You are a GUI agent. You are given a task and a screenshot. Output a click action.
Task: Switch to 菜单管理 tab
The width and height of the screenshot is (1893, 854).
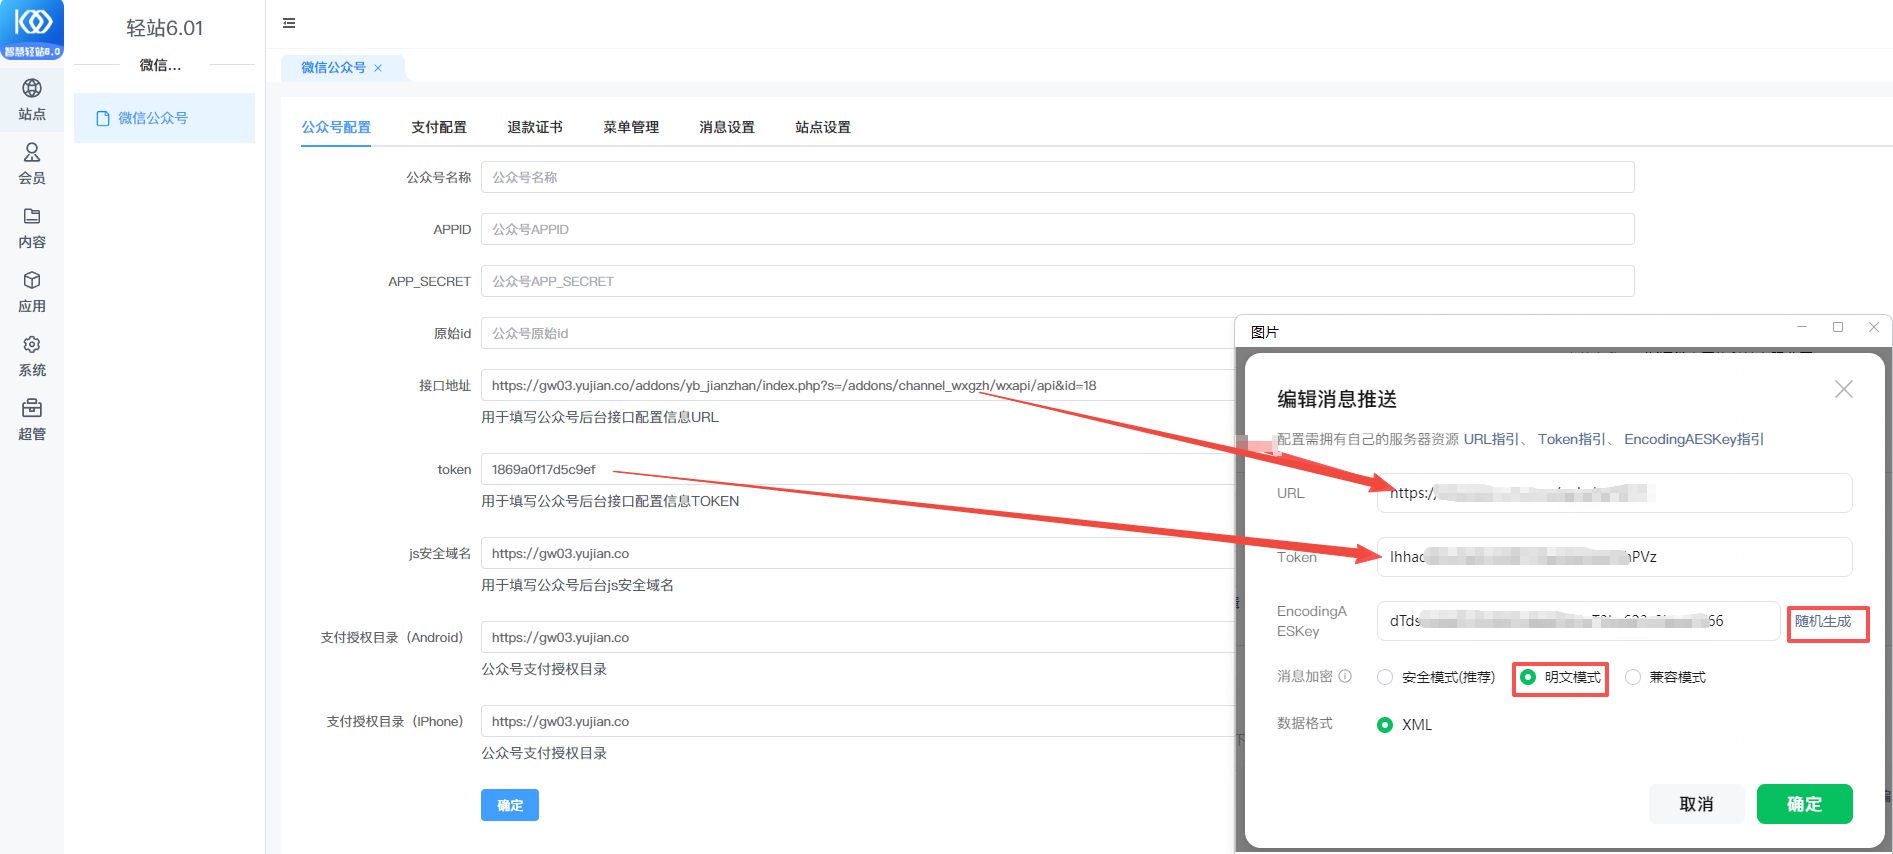tap(631, 127)
